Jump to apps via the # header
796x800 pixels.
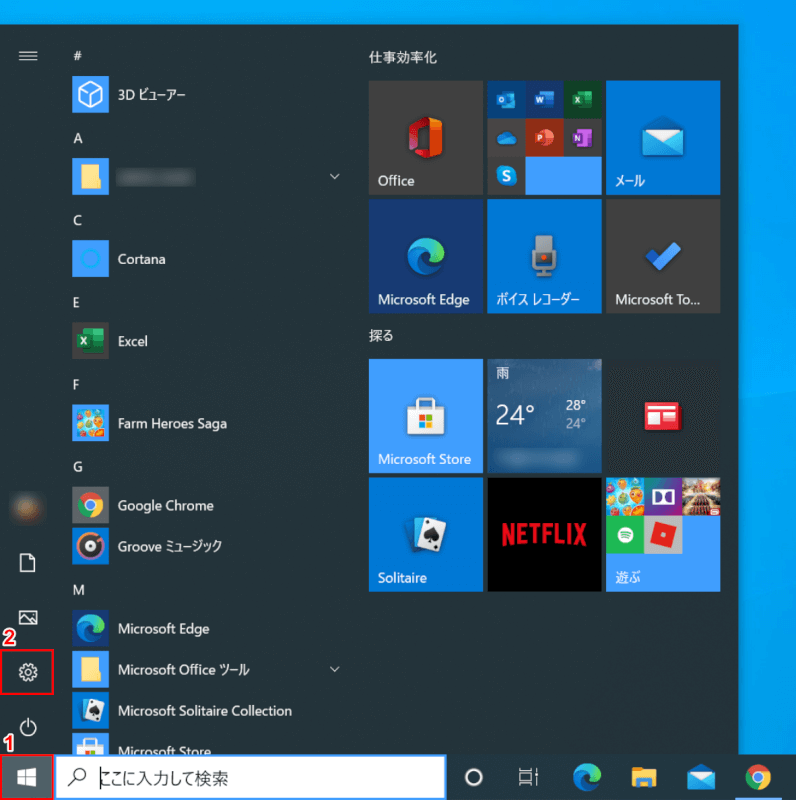[78, 56]
